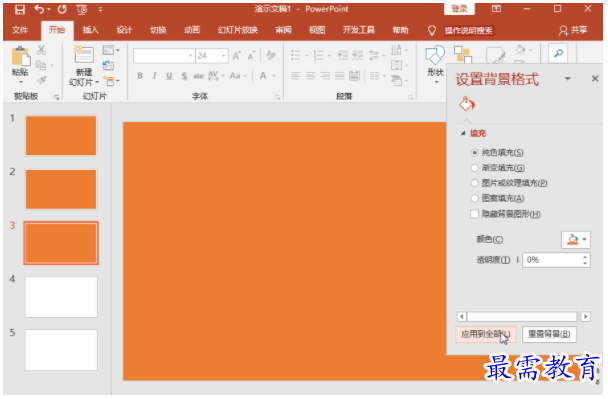Click the Copy icon in clipboard group
Screen dimensions: 608x399
[41, 65]
